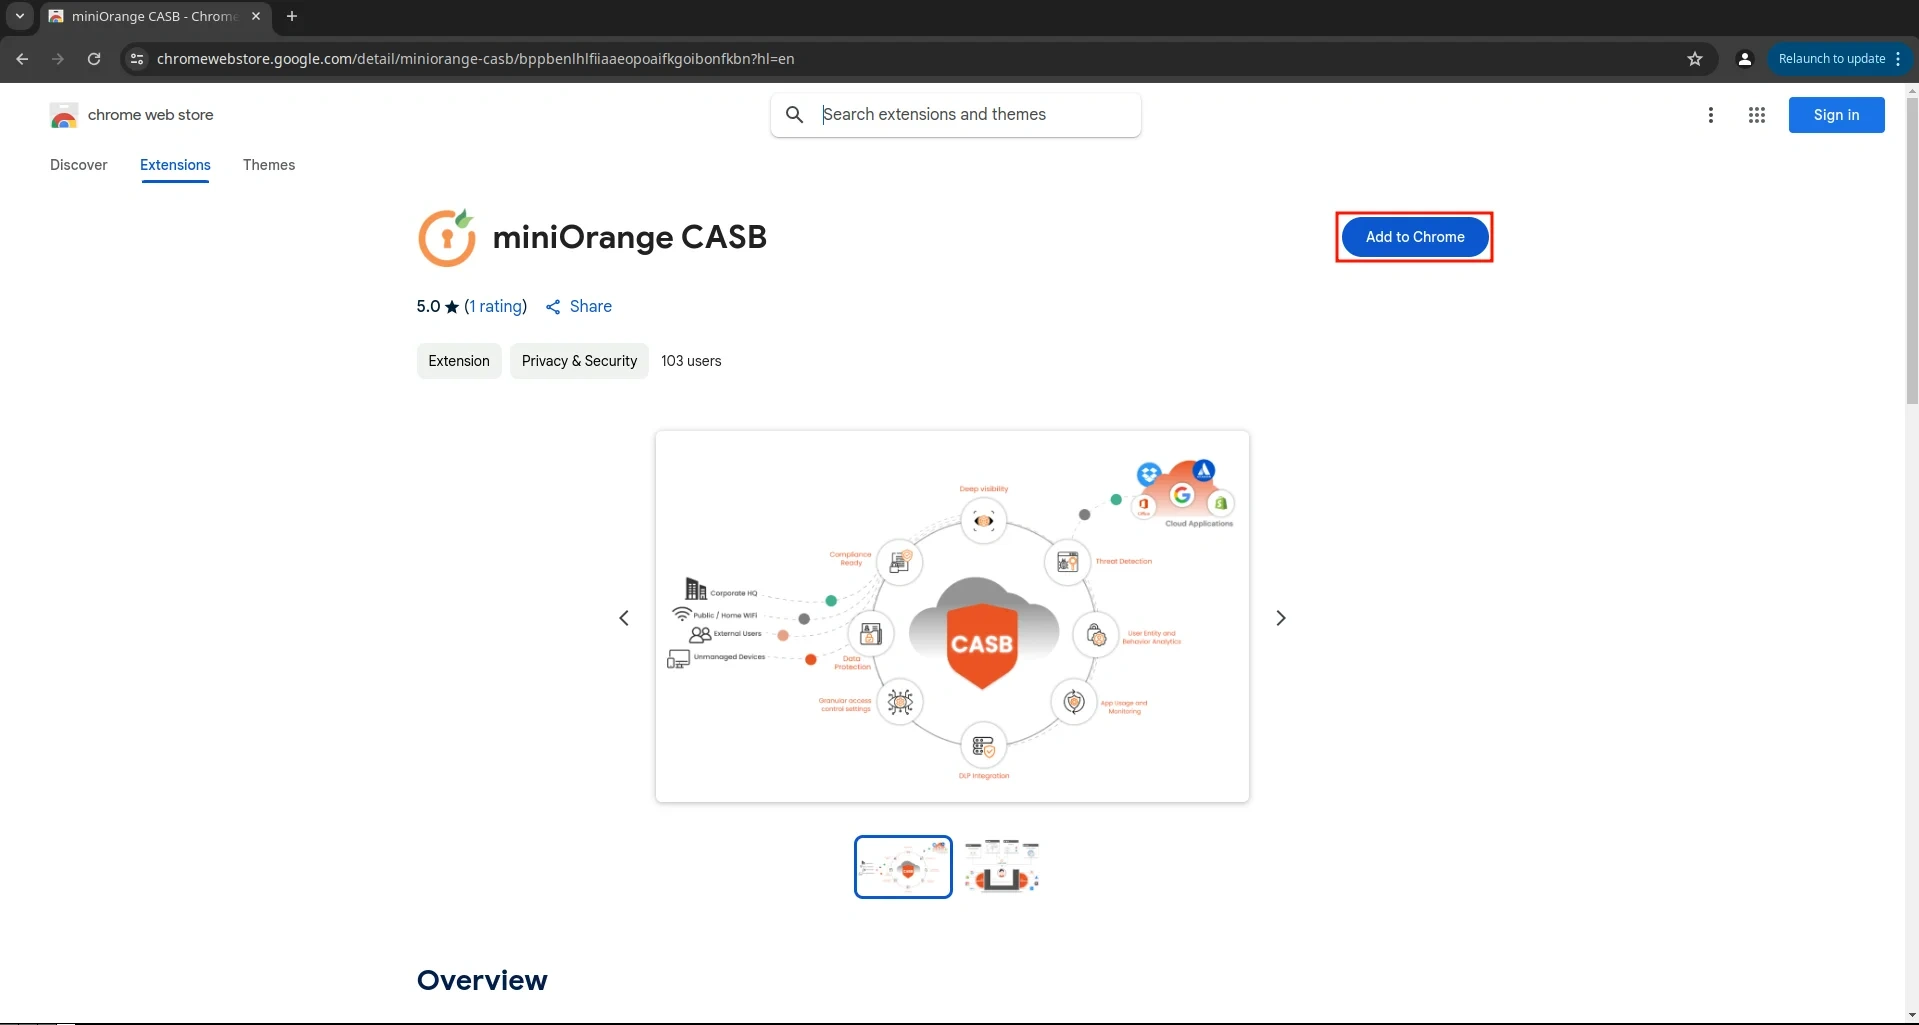The width and height of the screenshot is (1919, 1025).
Task: Reload the page
Action: tap(94, 59)
